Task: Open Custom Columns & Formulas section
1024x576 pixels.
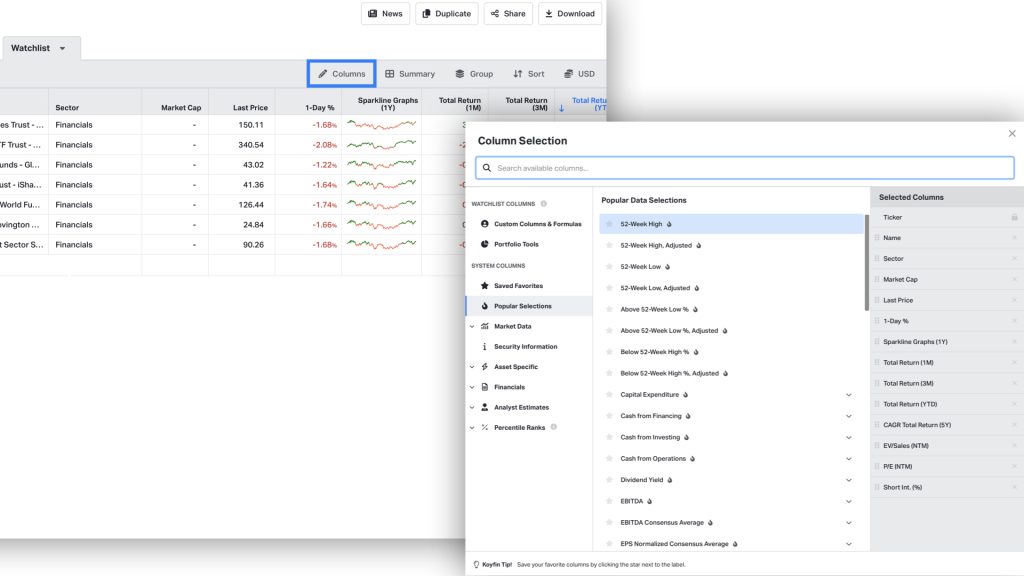Action: 537,224
